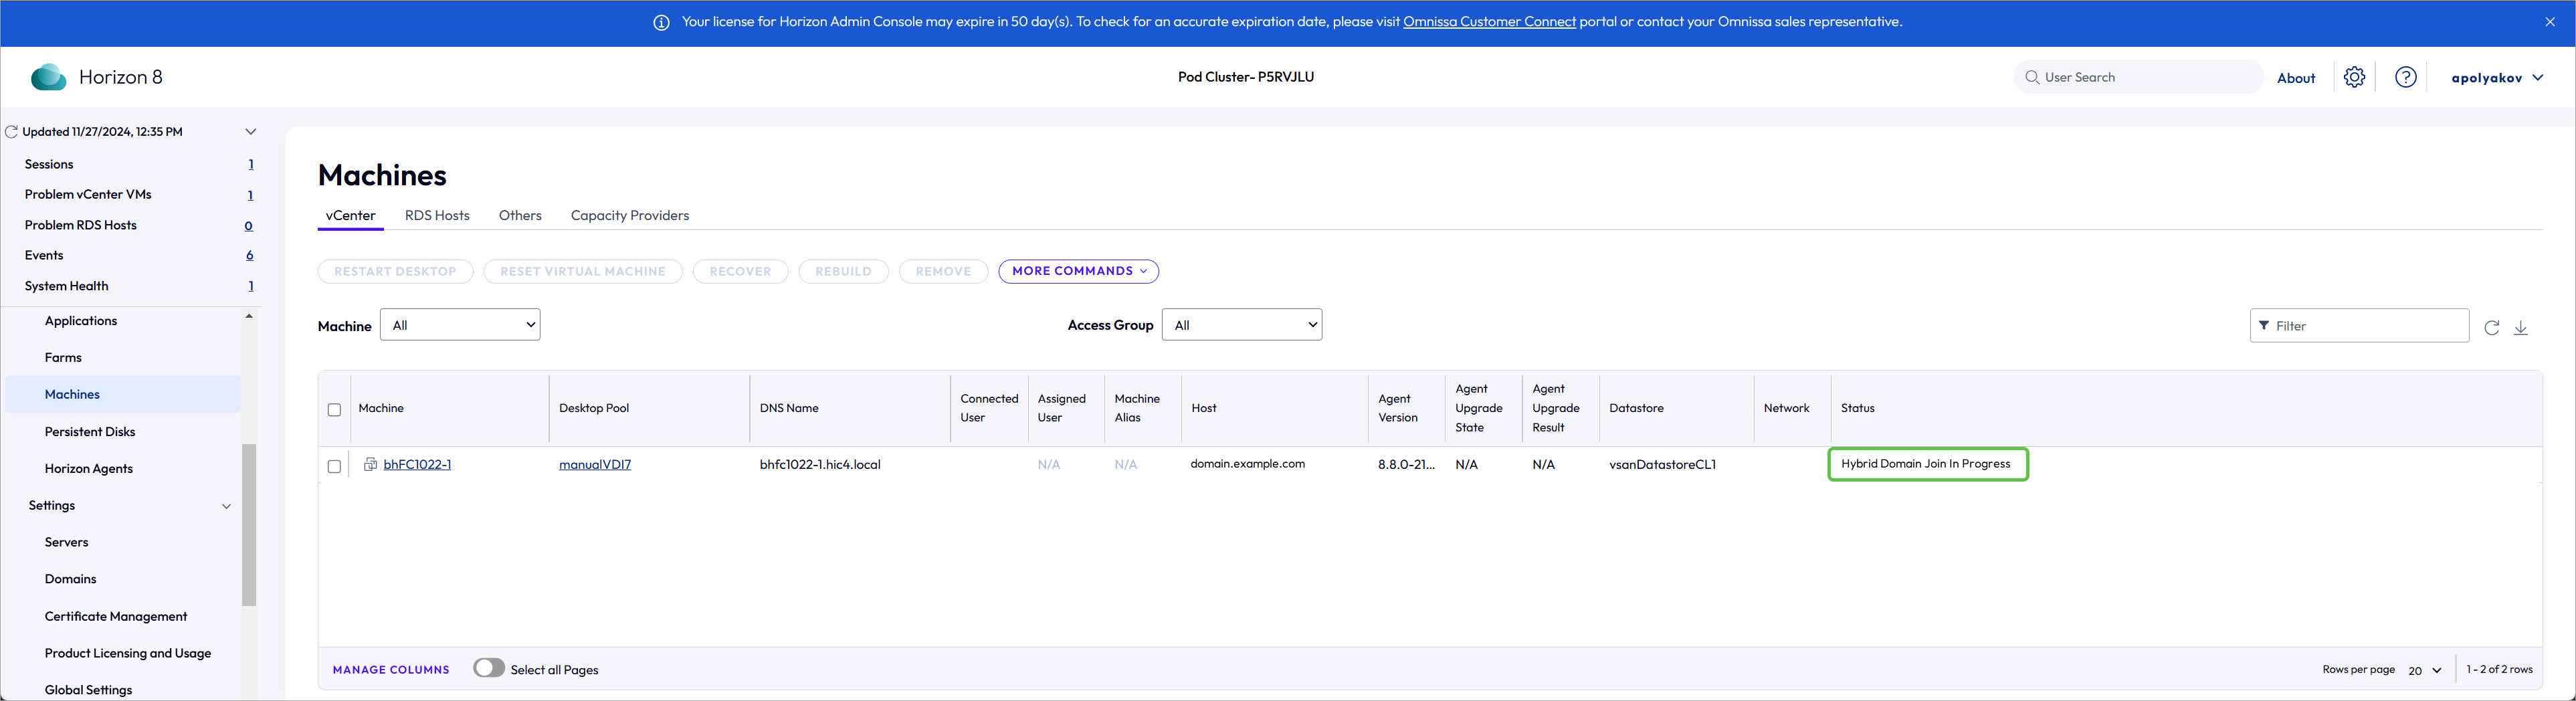
Task: Click the User Search field
Action: tap(2138, 77)
